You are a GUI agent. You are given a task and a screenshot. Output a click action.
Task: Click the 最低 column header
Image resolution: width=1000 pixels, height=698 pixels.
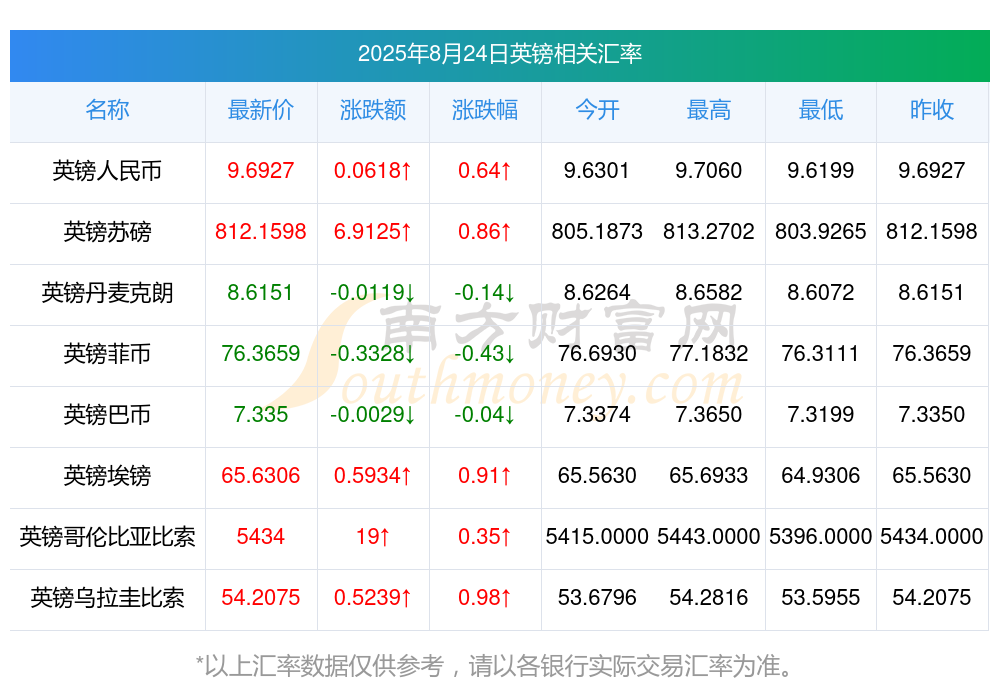821,110
